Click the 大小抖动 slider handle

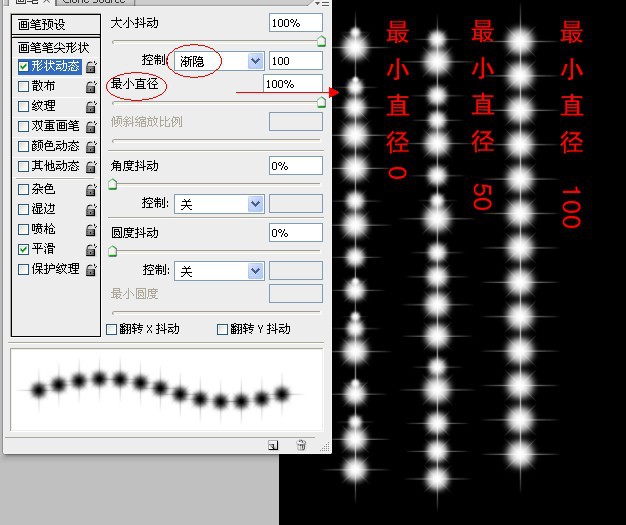tap(321, 41)
